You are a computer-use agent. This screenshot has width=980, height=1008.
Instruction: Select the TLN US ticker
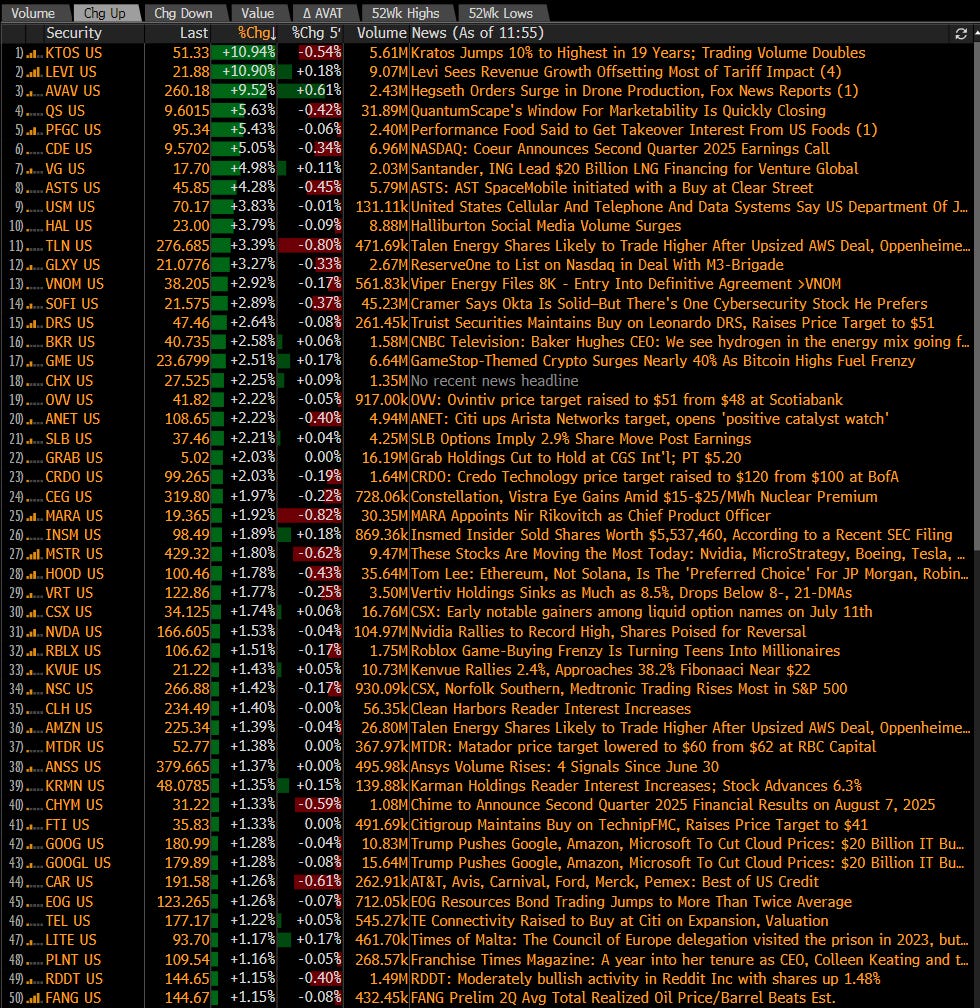69,246
